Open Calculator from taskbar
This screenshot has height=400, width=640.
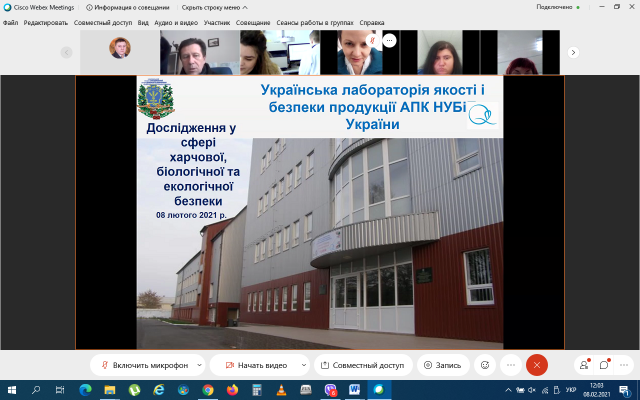(x=257, y=390)
